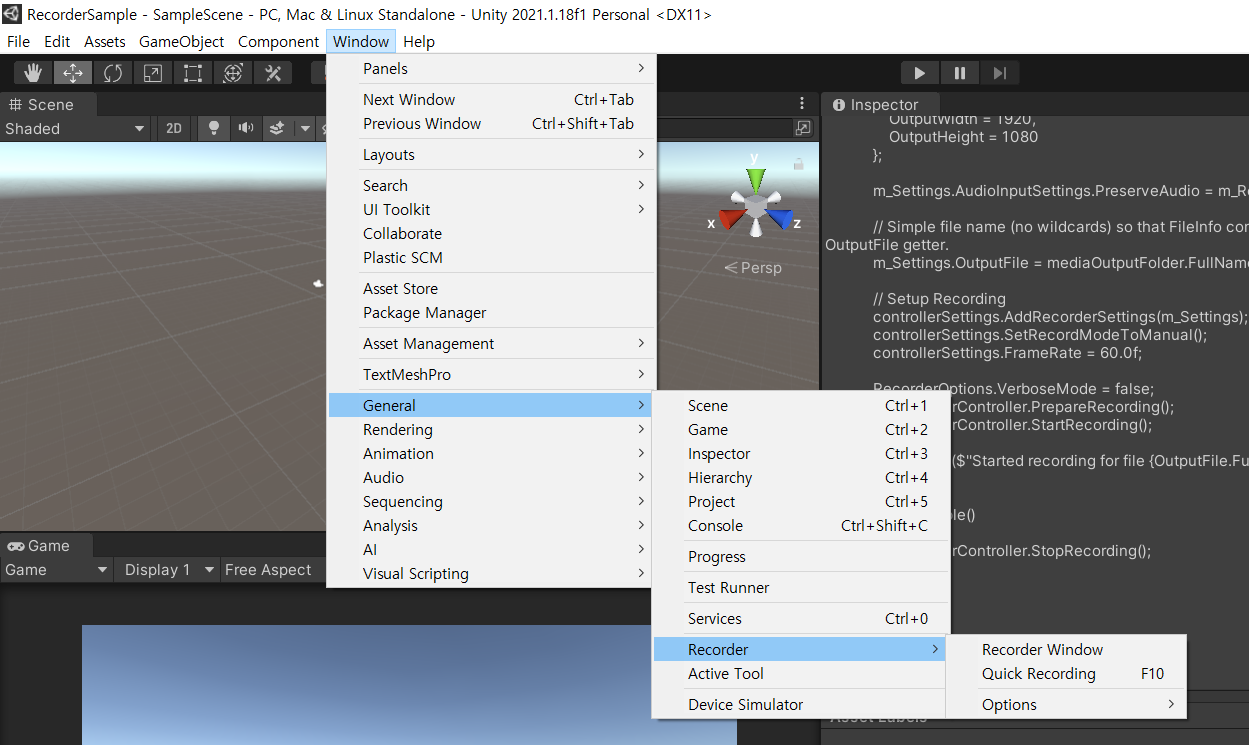Expand the Search submenu
1249x745 pixels.
pyautogui.click(x=491, y=185)
